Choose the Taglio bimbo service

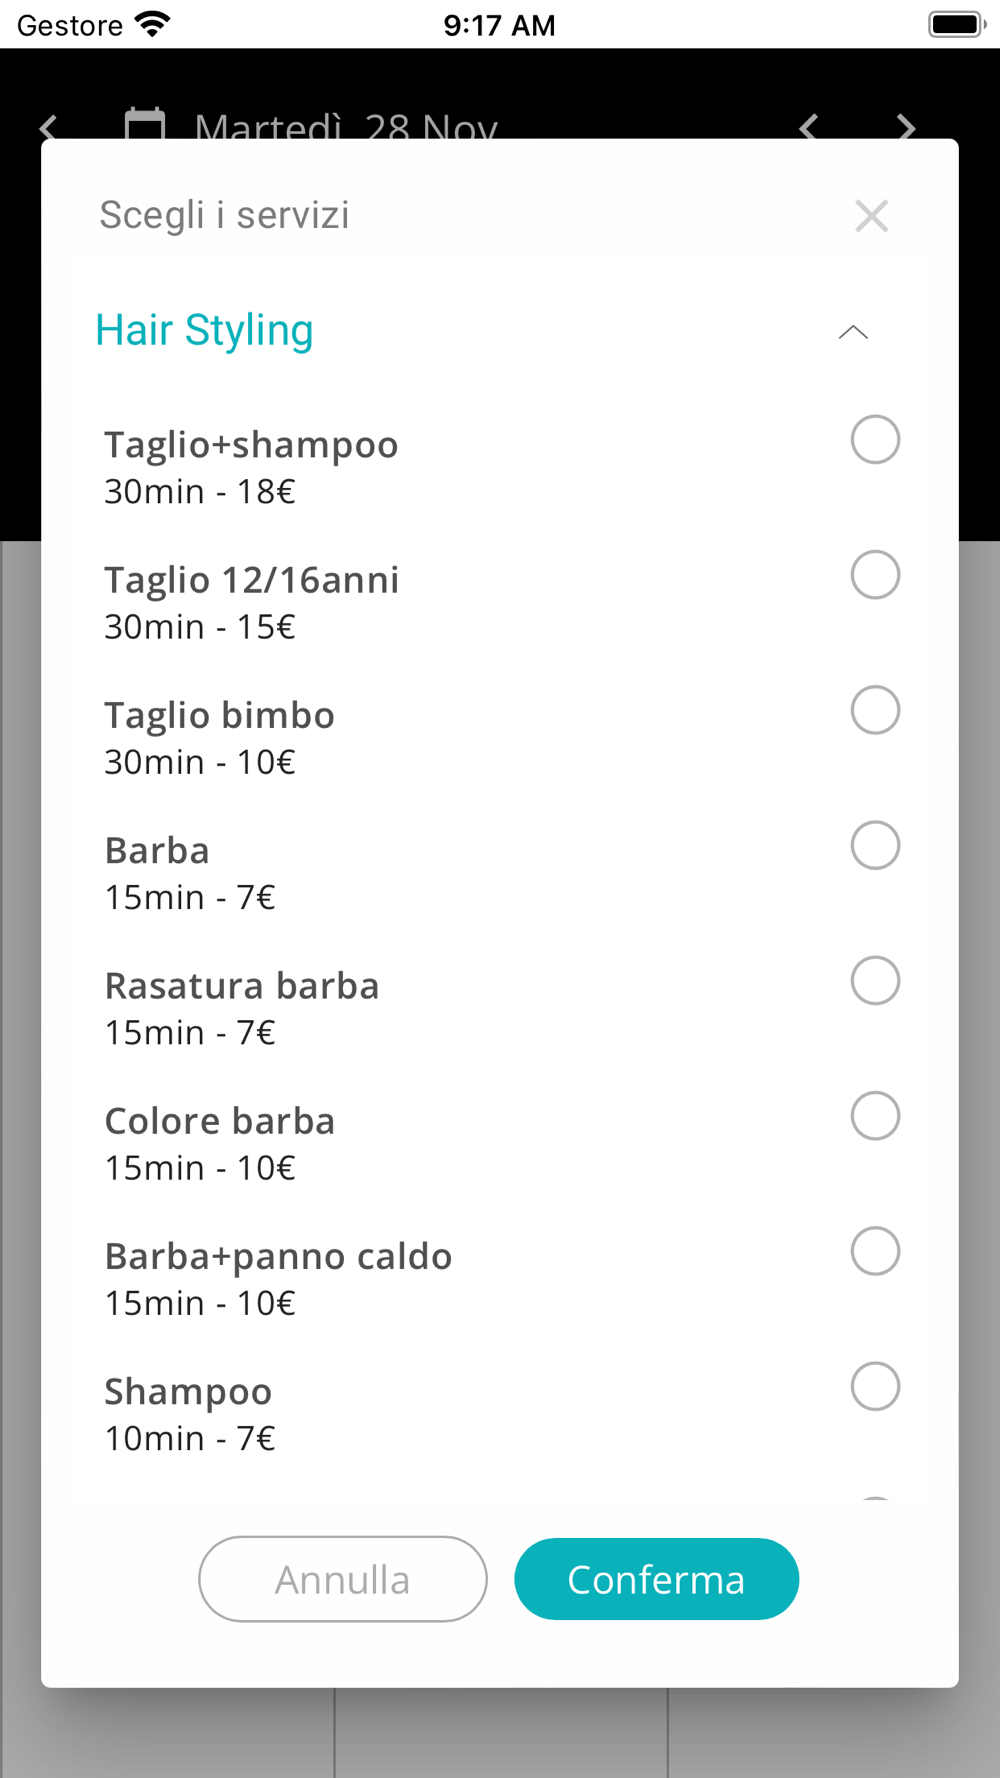click(x=875, y=710)
